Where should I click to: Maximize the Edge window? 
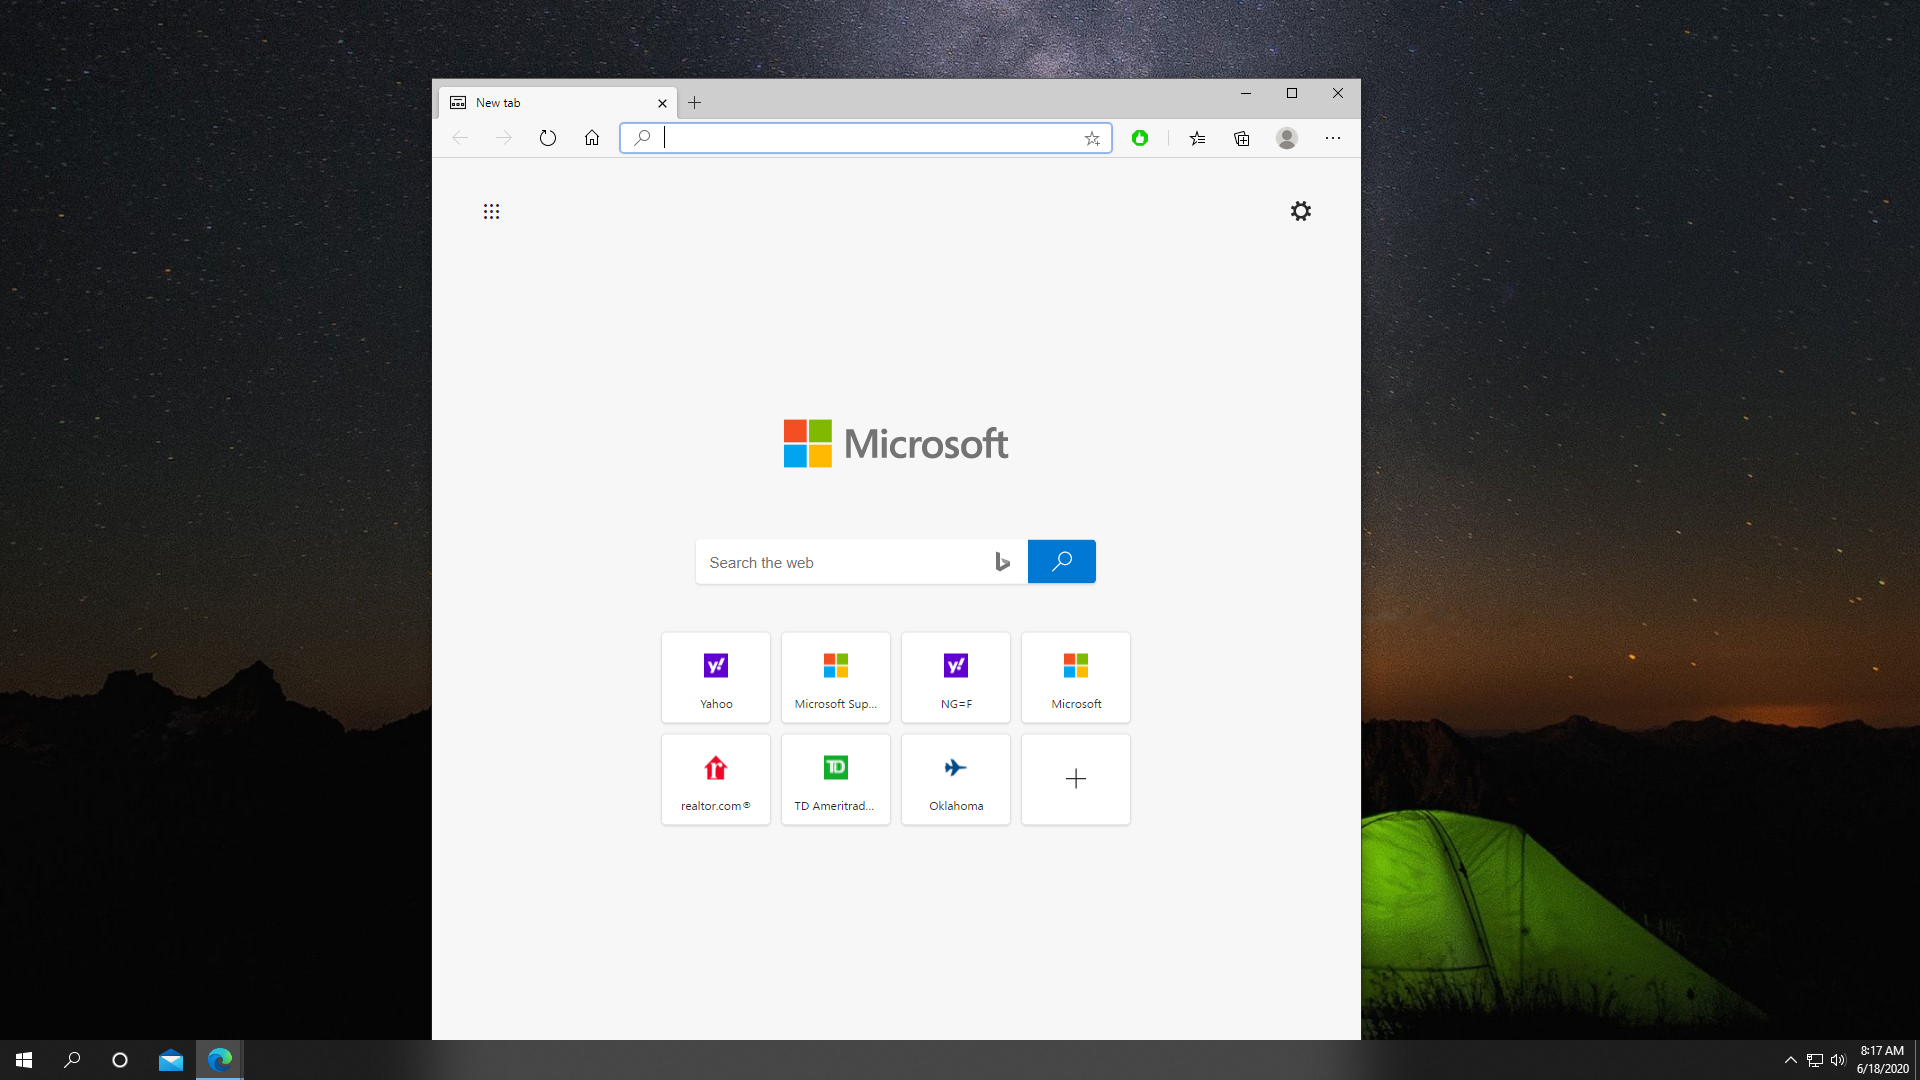(1292, 93)
